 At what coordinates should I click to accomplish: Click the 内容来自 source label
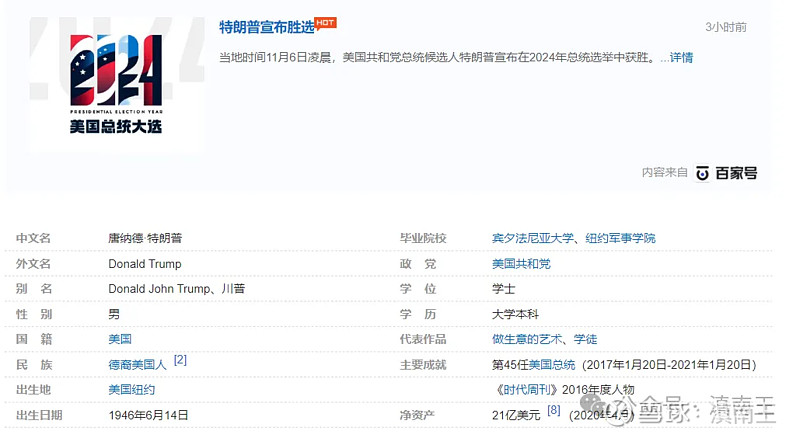pos(665,173)
